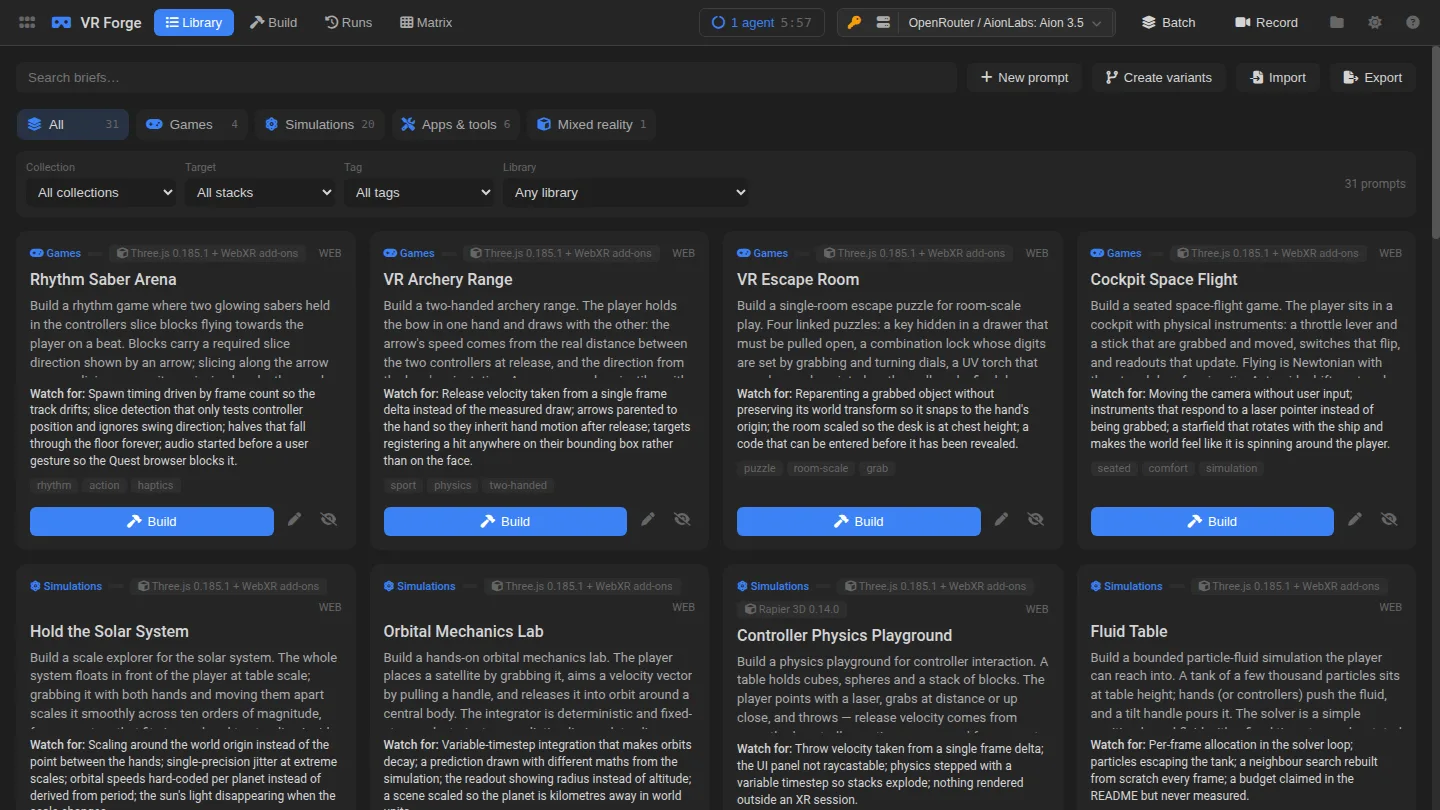Hide the Rhythm Saber Arena prompt
Screen dimensions: 1440x810
pyautogui.click(x=328, y=520)
